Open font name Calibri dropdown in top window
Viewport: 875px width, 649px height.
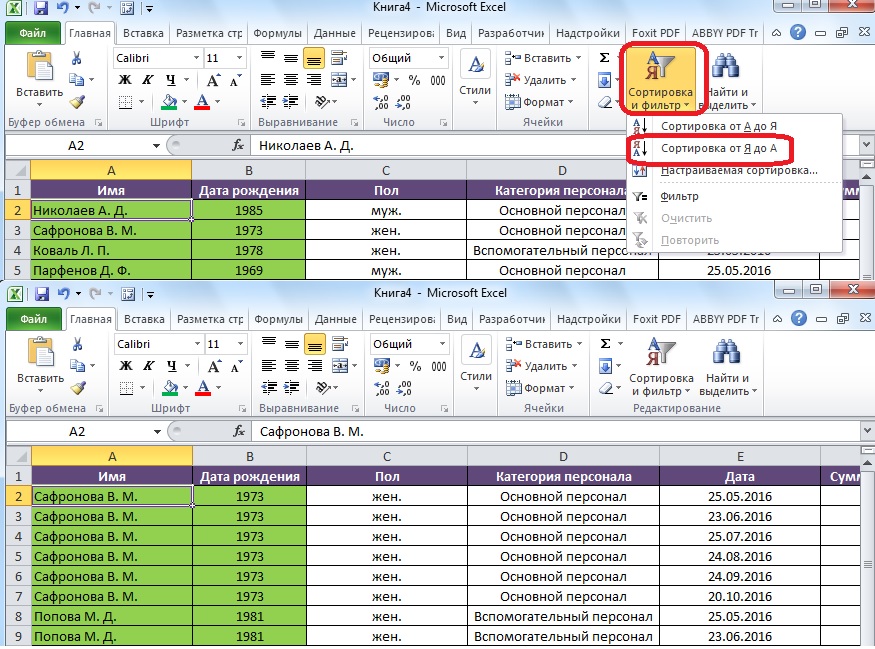click(196, 58)
